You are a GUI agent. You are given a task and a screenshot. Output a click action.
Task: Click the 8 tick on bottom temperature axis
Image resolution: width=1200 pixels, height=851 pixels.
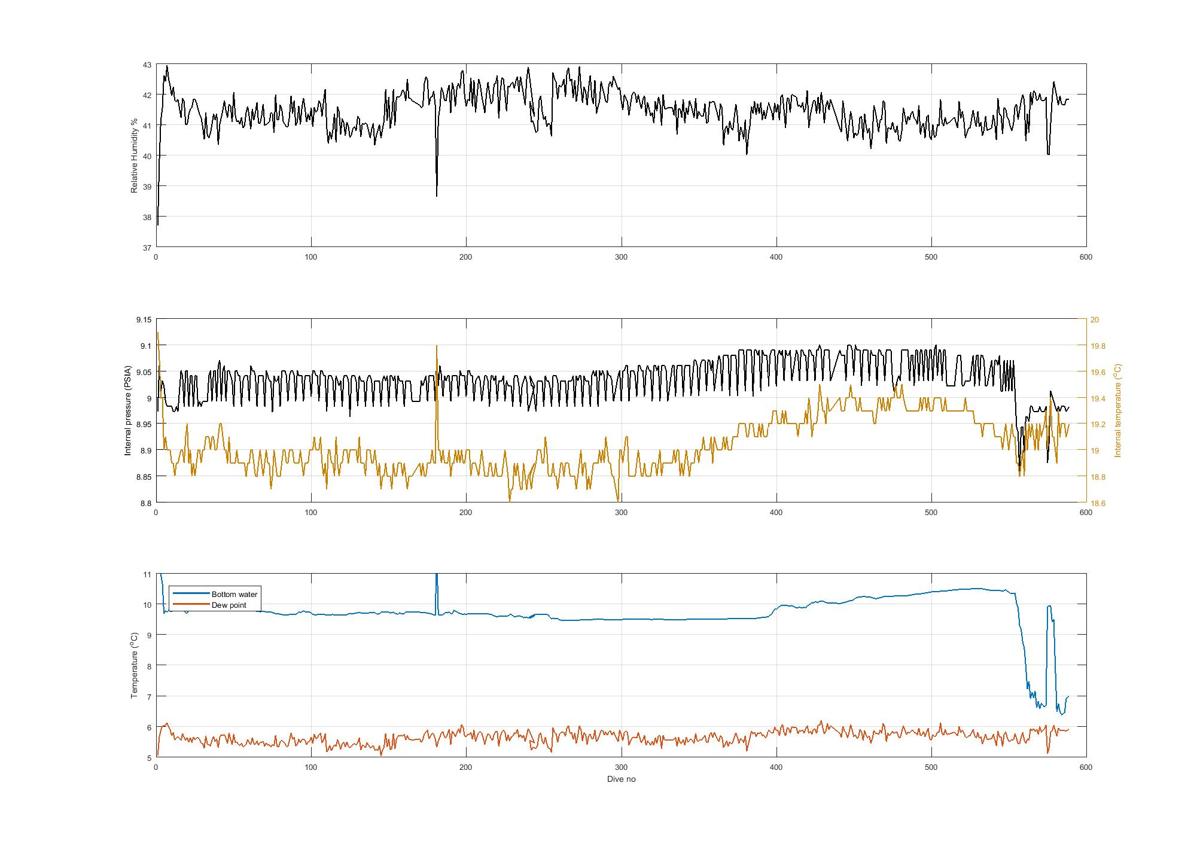pos(150,666)
